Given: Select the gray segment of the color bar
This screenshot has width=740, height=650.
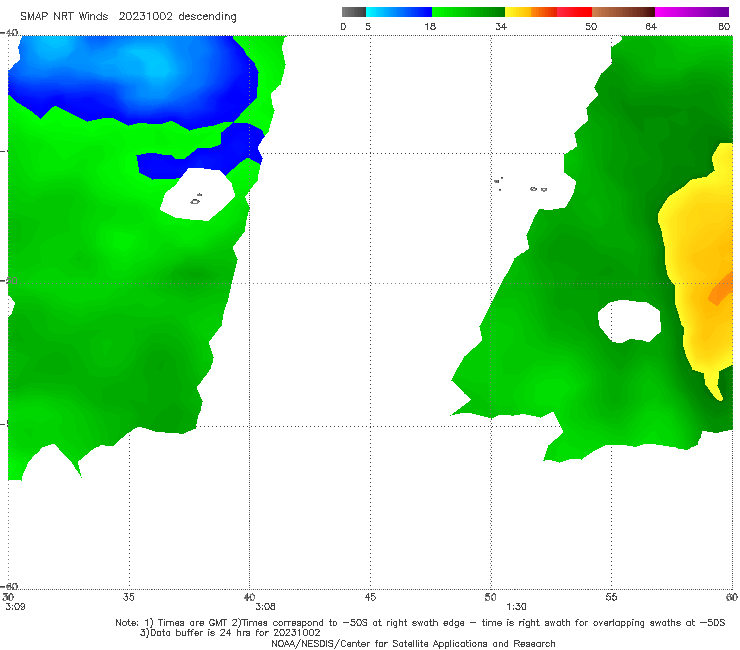Looking at the screenshot, I should [x=354, y=12].
